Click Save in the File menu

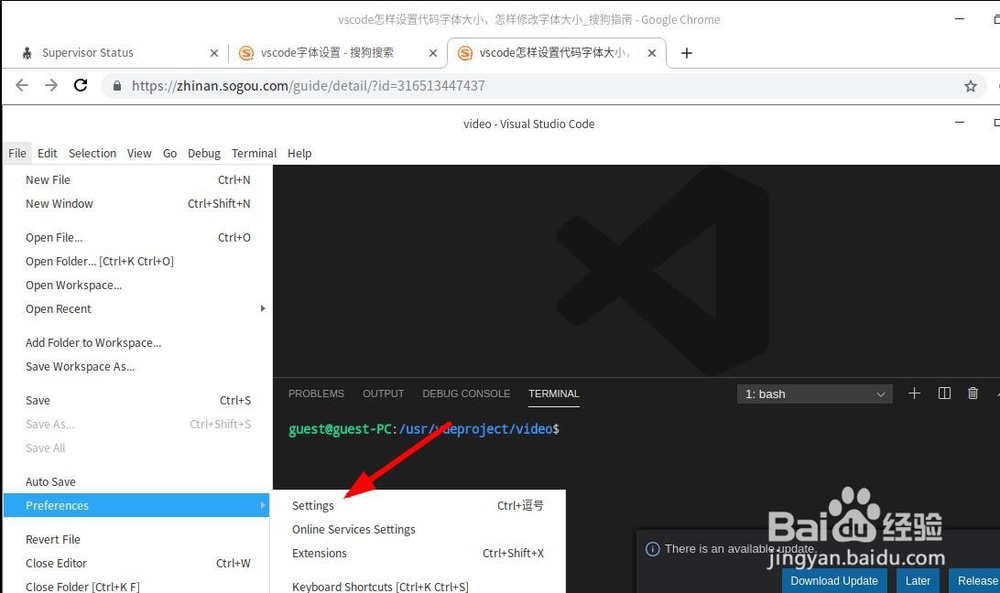click(138, 400)
